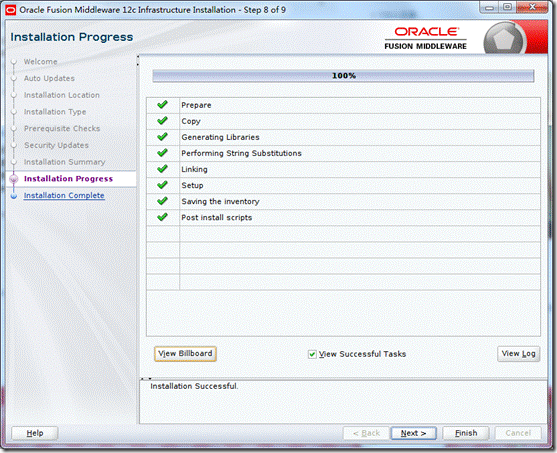Click the Installation Successful message
The image size is (557, 453).
[194, 386]
